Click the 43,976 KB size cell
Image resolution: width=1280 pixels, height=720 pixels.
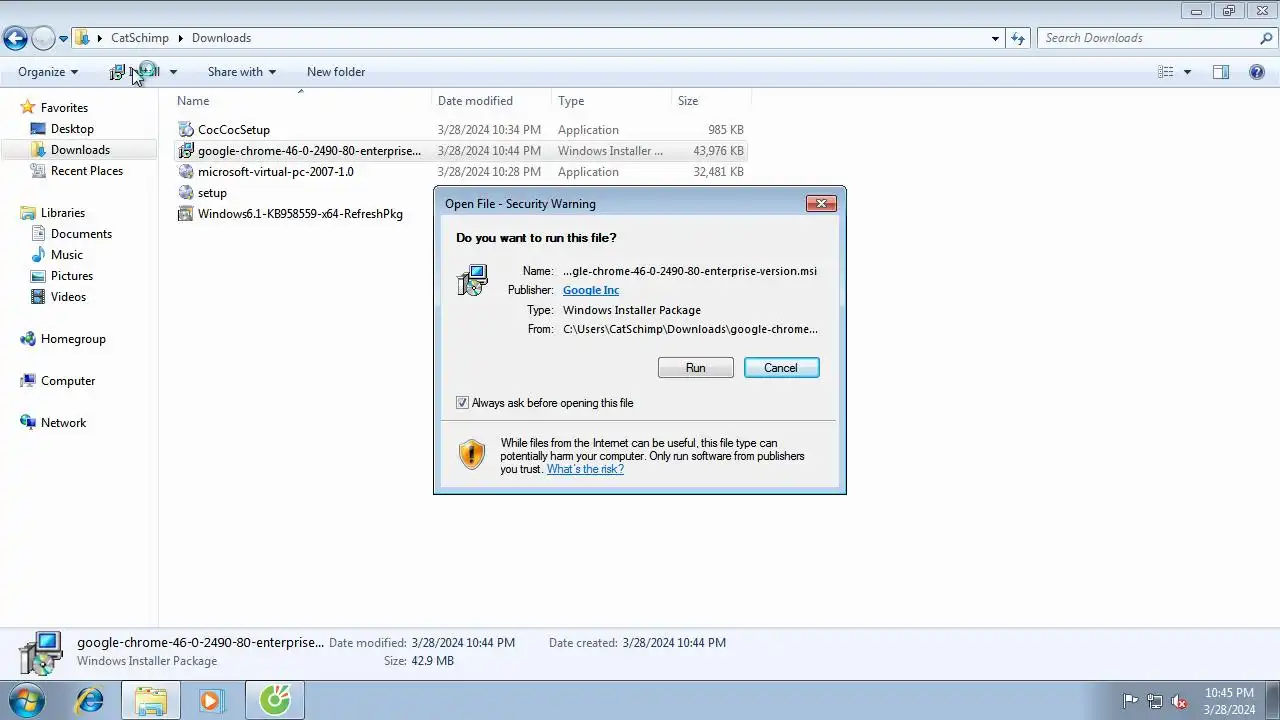[719, 151]
